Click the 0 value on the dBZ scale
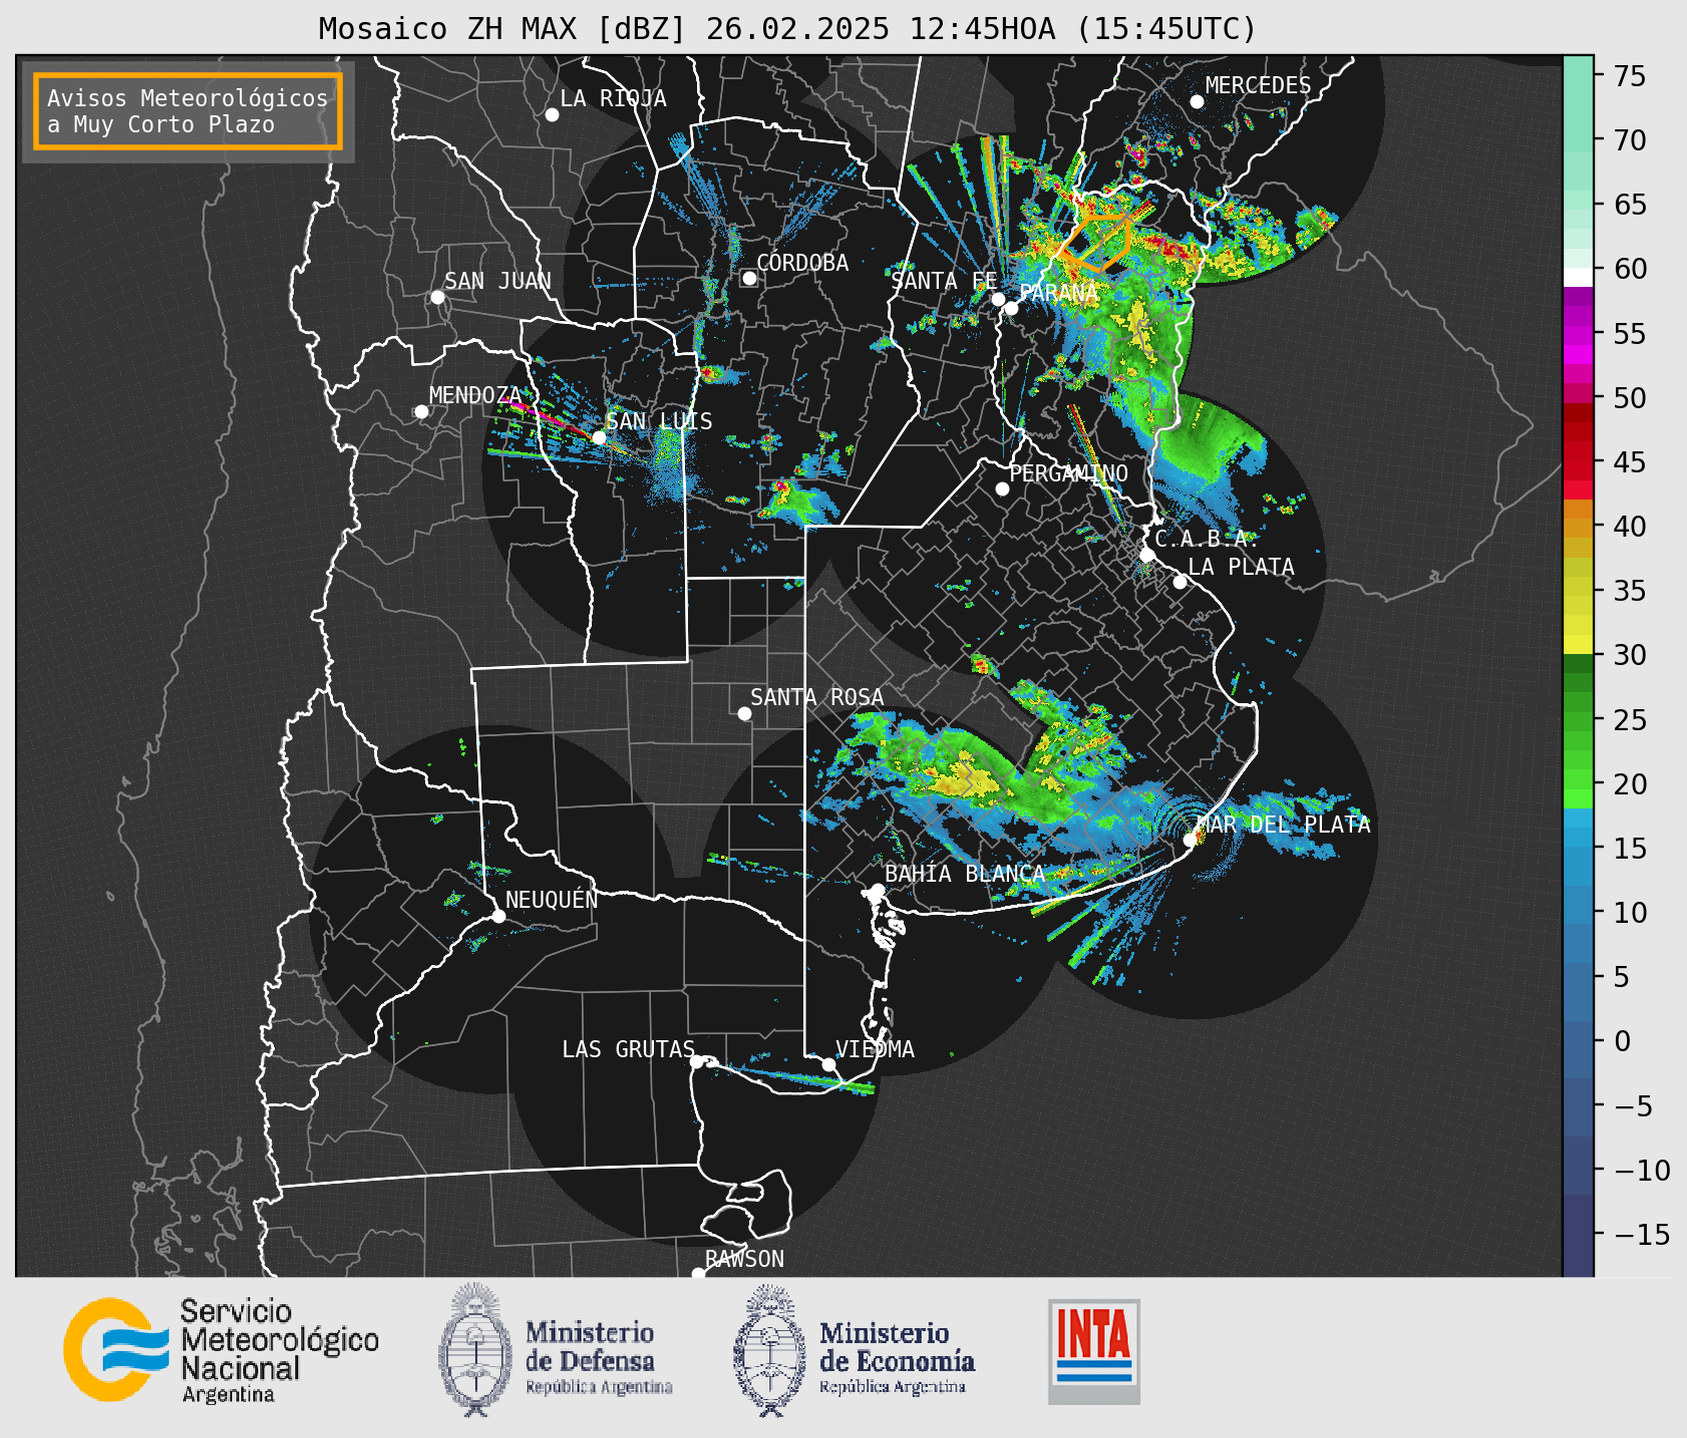Viewport: 1687px width, 1438px height. click(x=1622, y=1042)
